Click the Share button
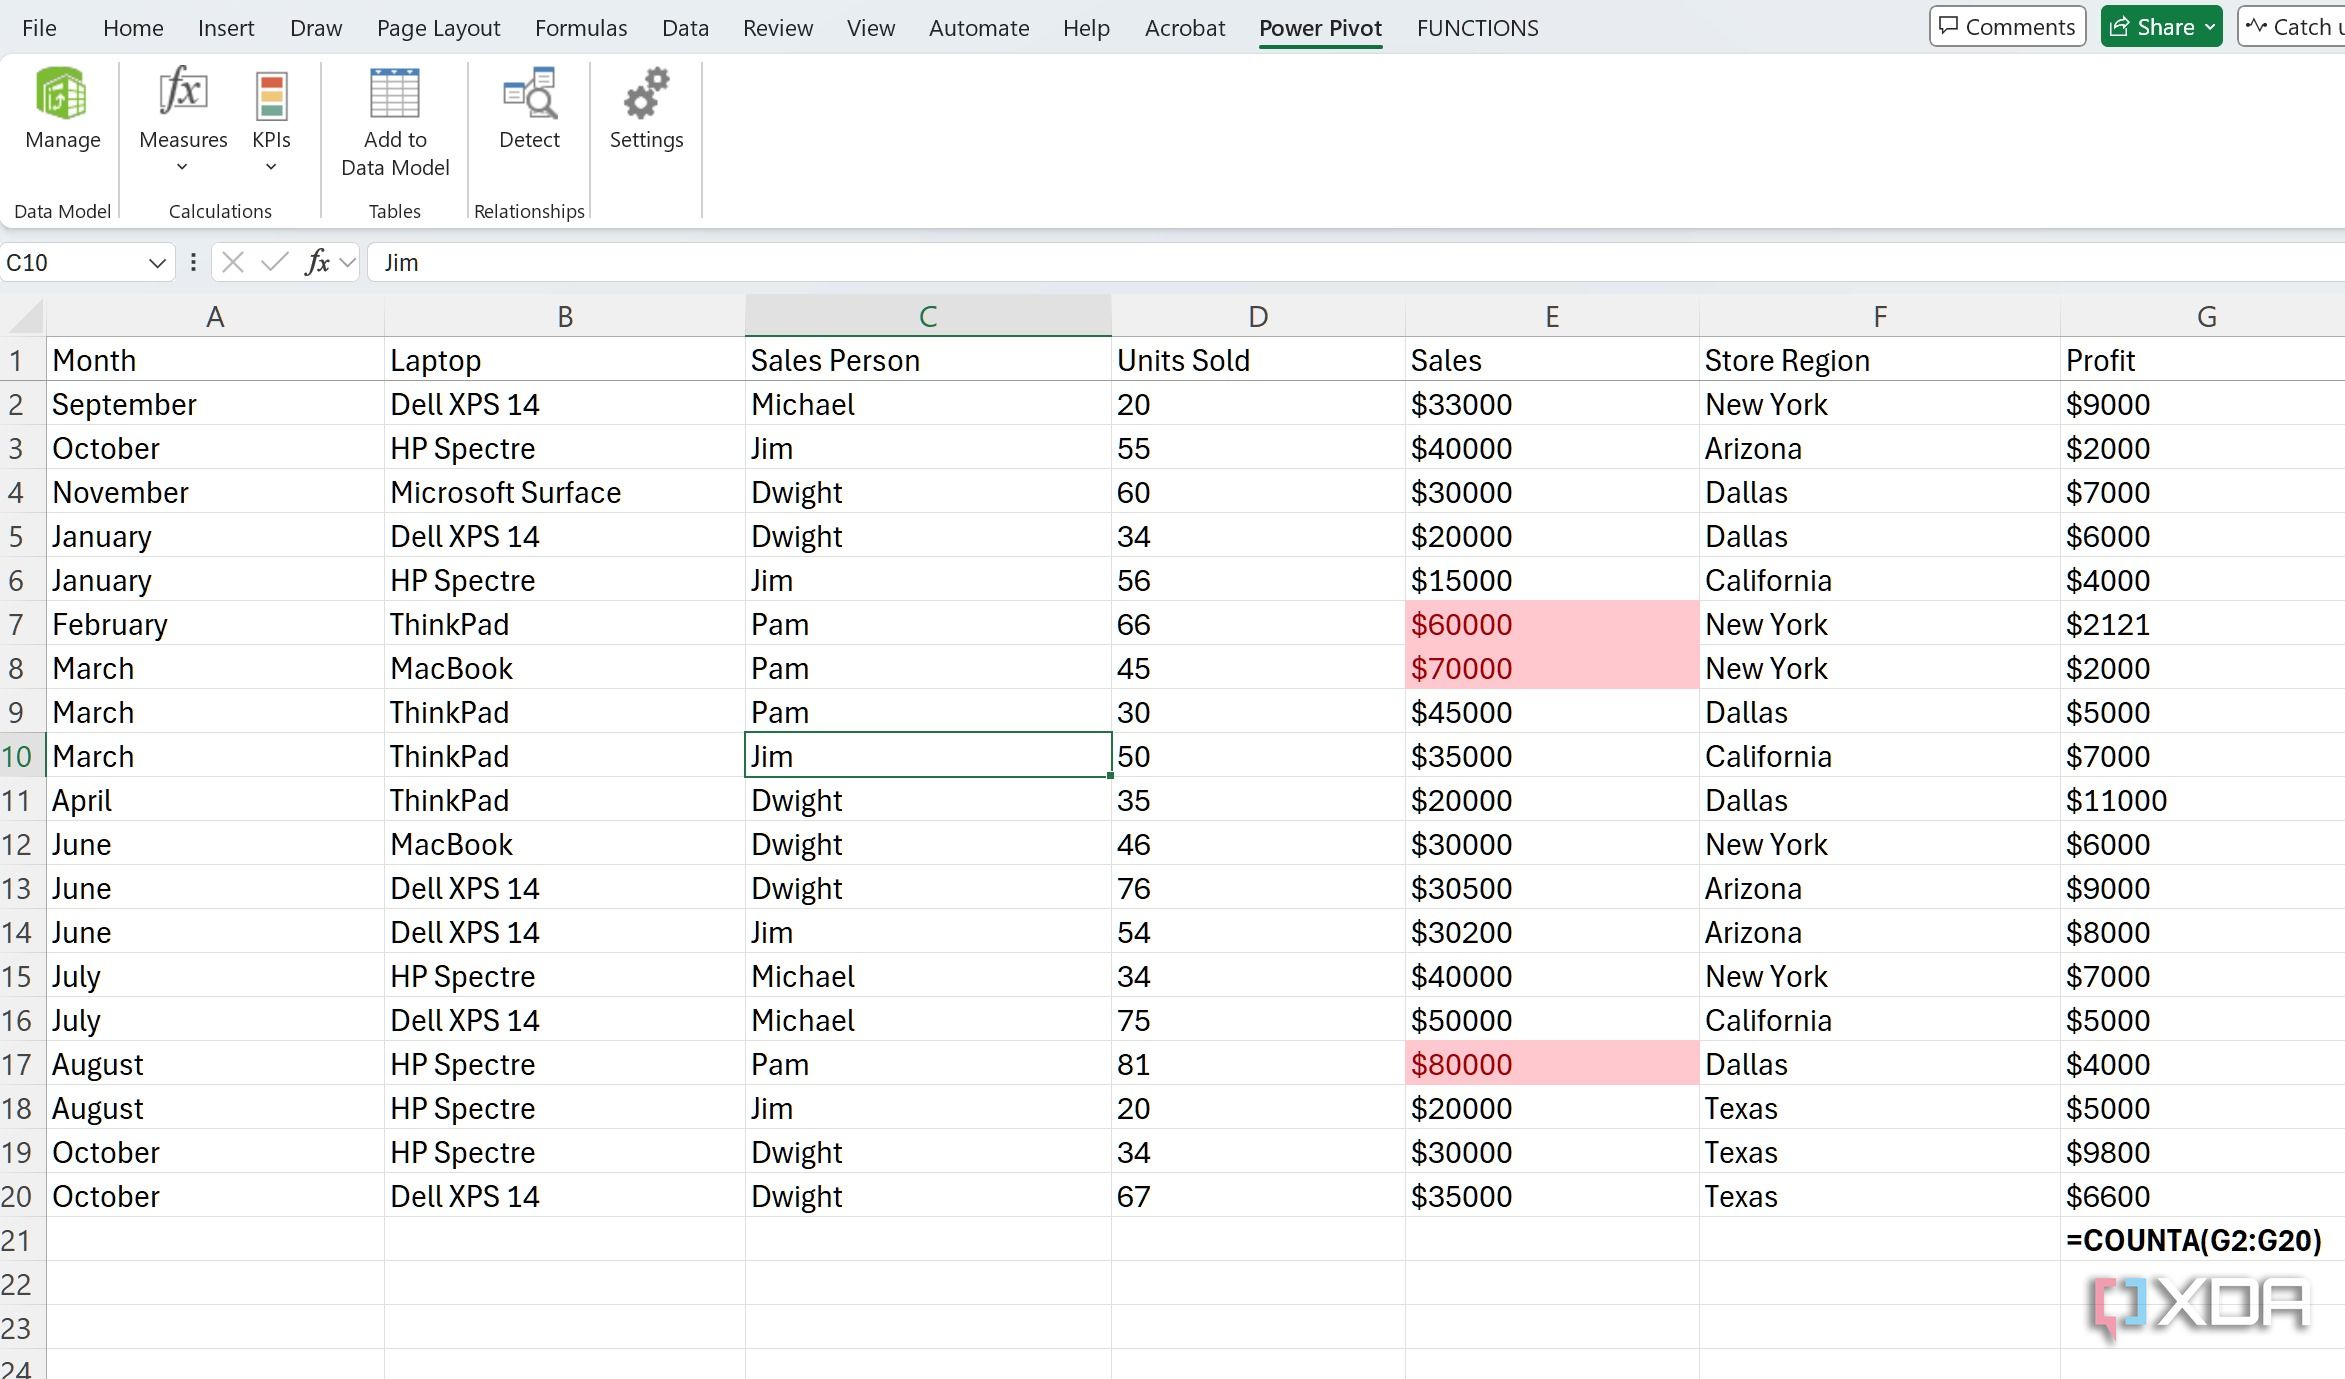The height and width of the screenshot is (1379, 2345). [2152, 26]
